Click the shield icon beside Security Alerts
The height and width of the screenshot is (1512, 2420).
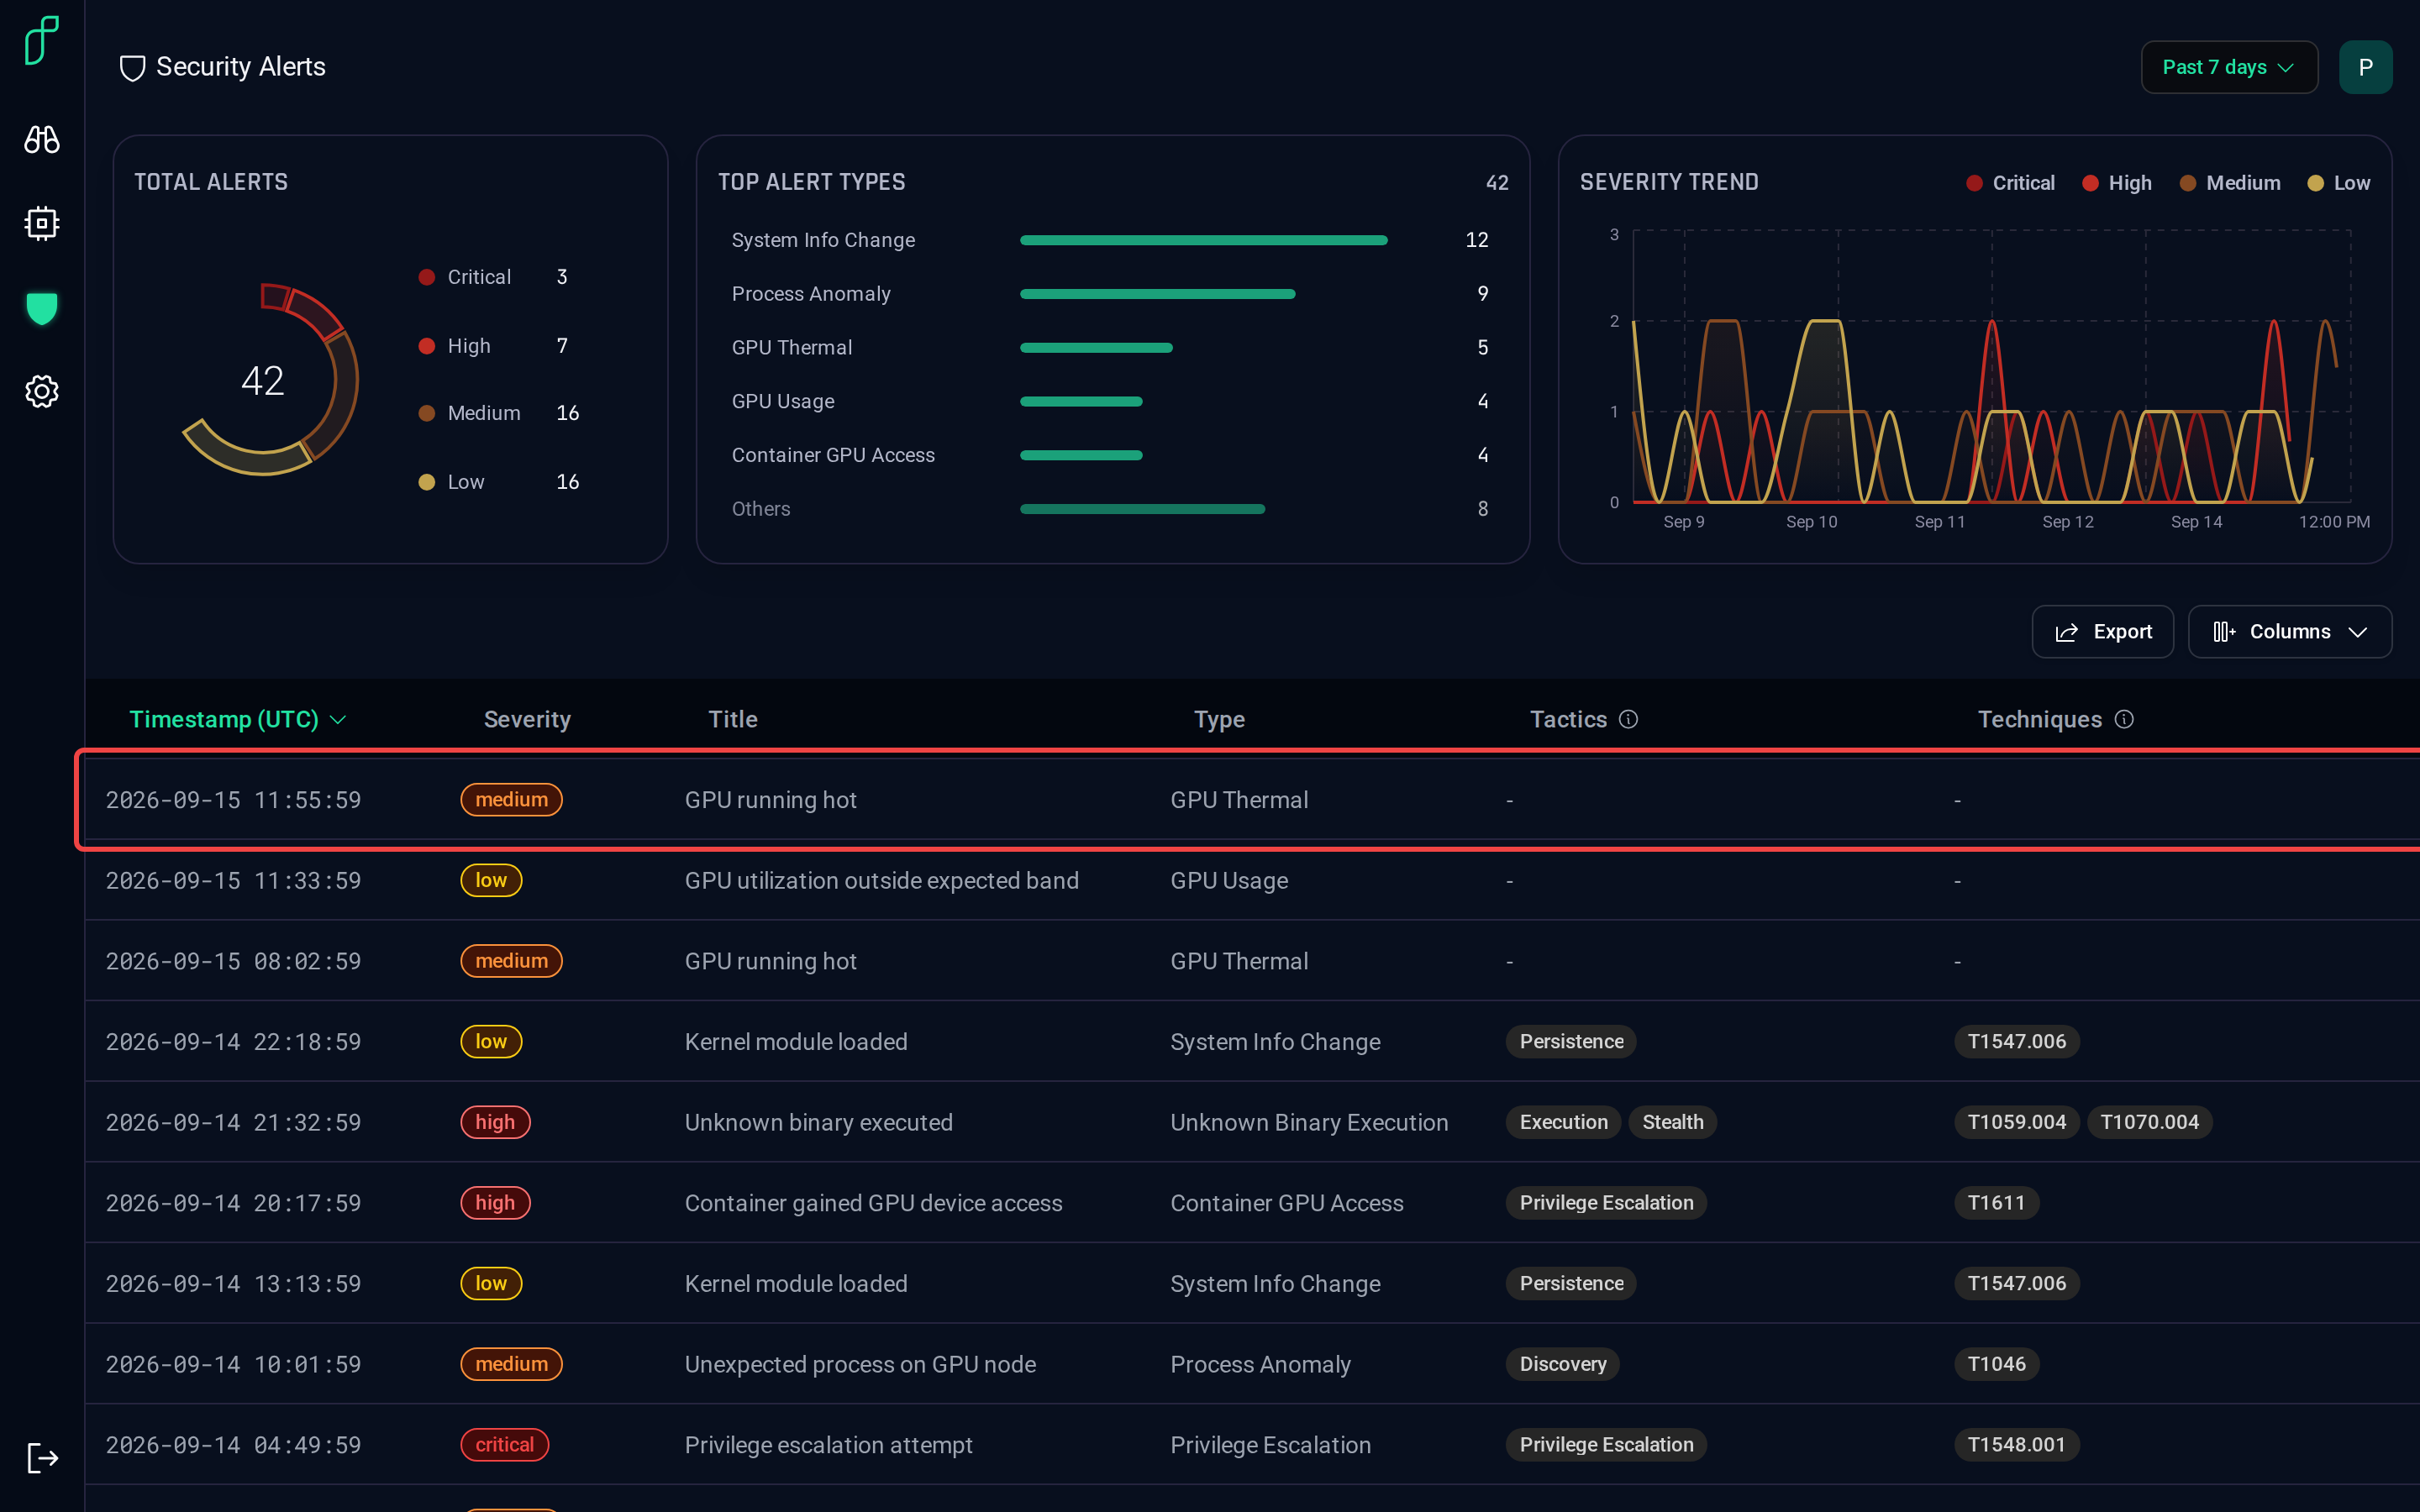pyautogui.click(x=132, y=68)
